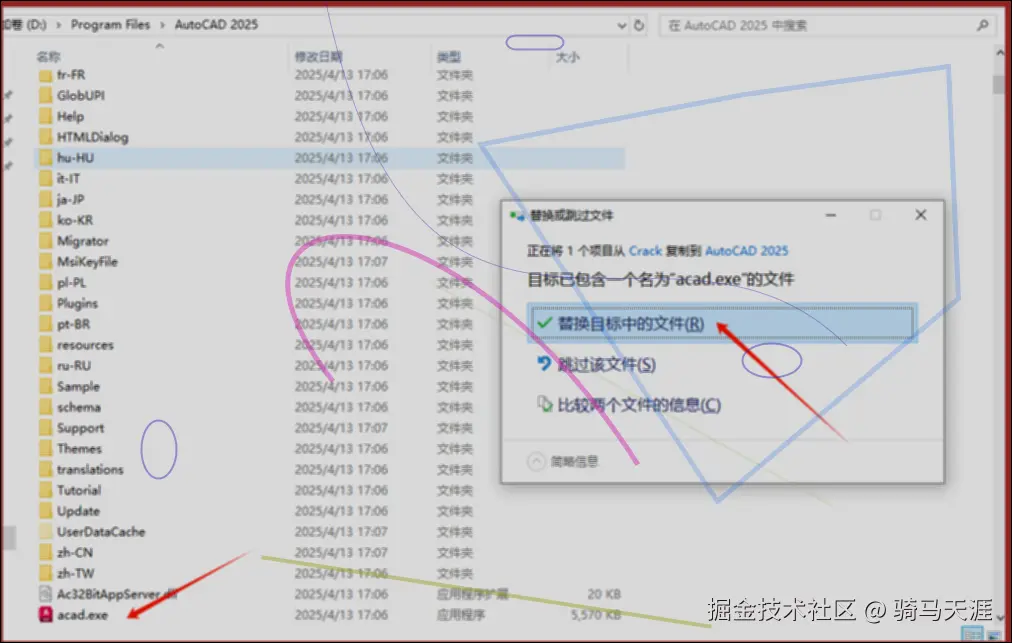This screenshot has width=1012, height=643.
Task: Click the Name column header
Action: click(48, 57)
